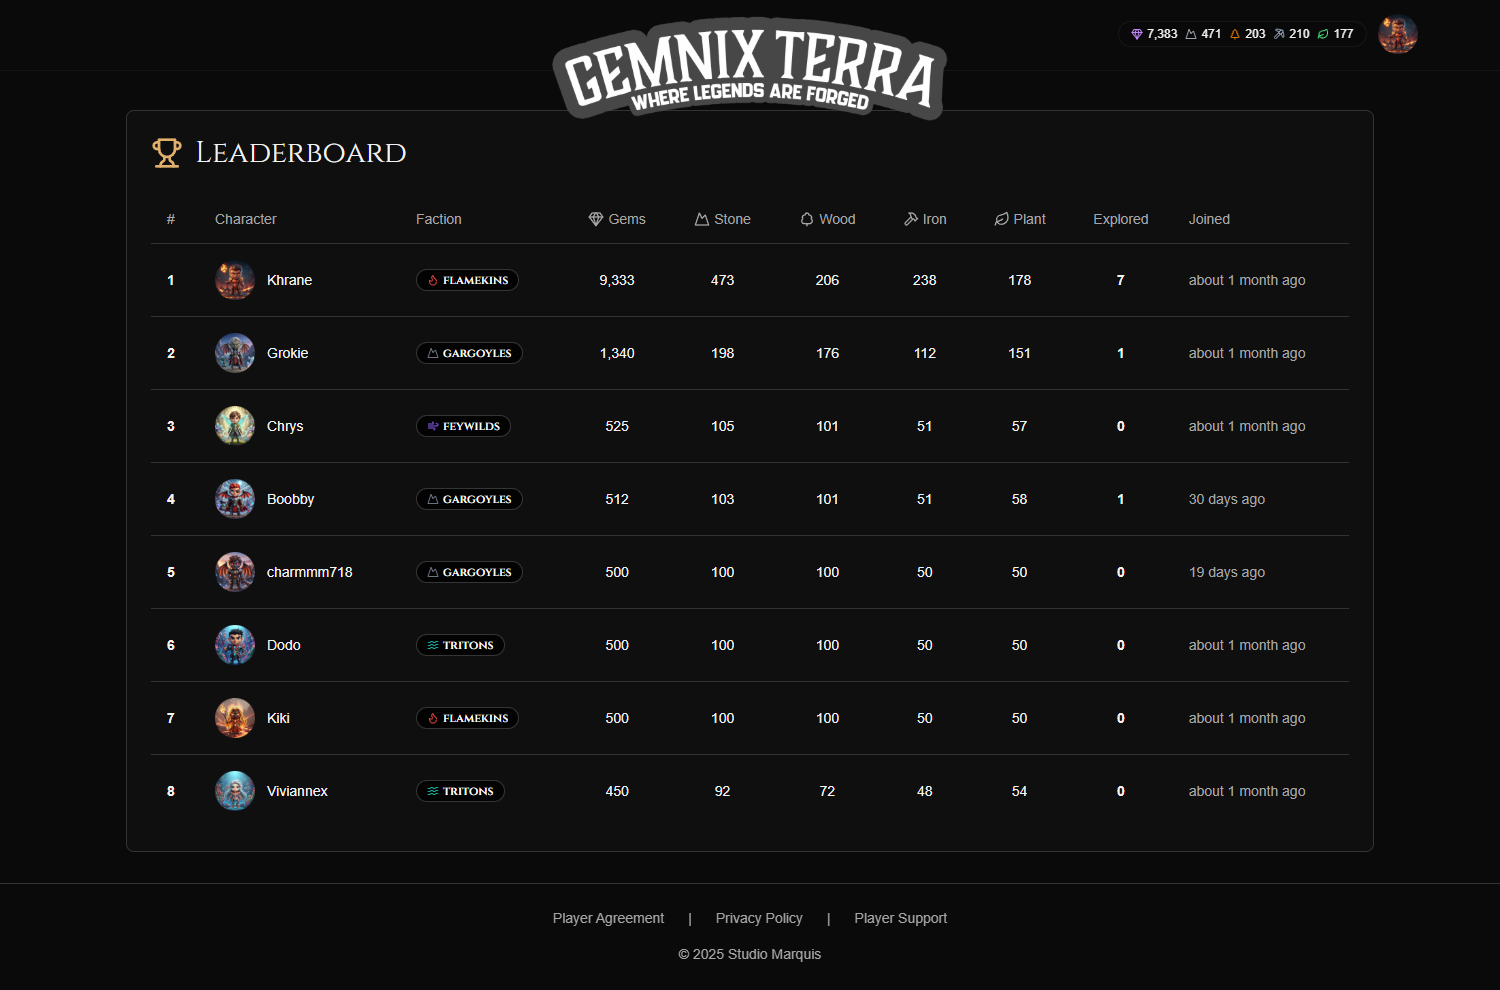This screenshot has height=990, width=1500.
Task: Click Khrane's Flamekins faction badge
Action: pos(467,280)
